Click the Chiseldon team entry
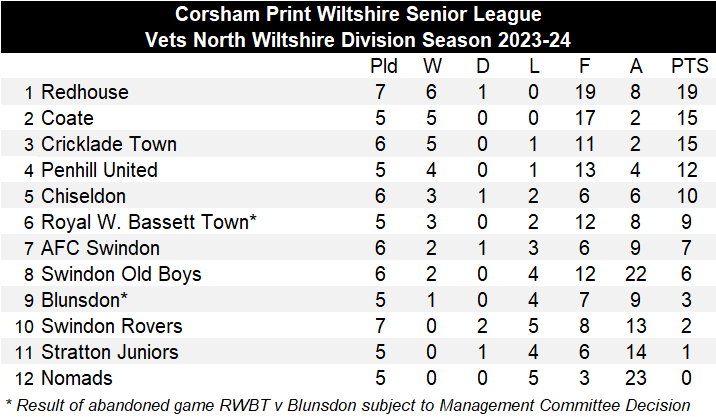This screenshot has width=716, height=417. tap(84, 196)
